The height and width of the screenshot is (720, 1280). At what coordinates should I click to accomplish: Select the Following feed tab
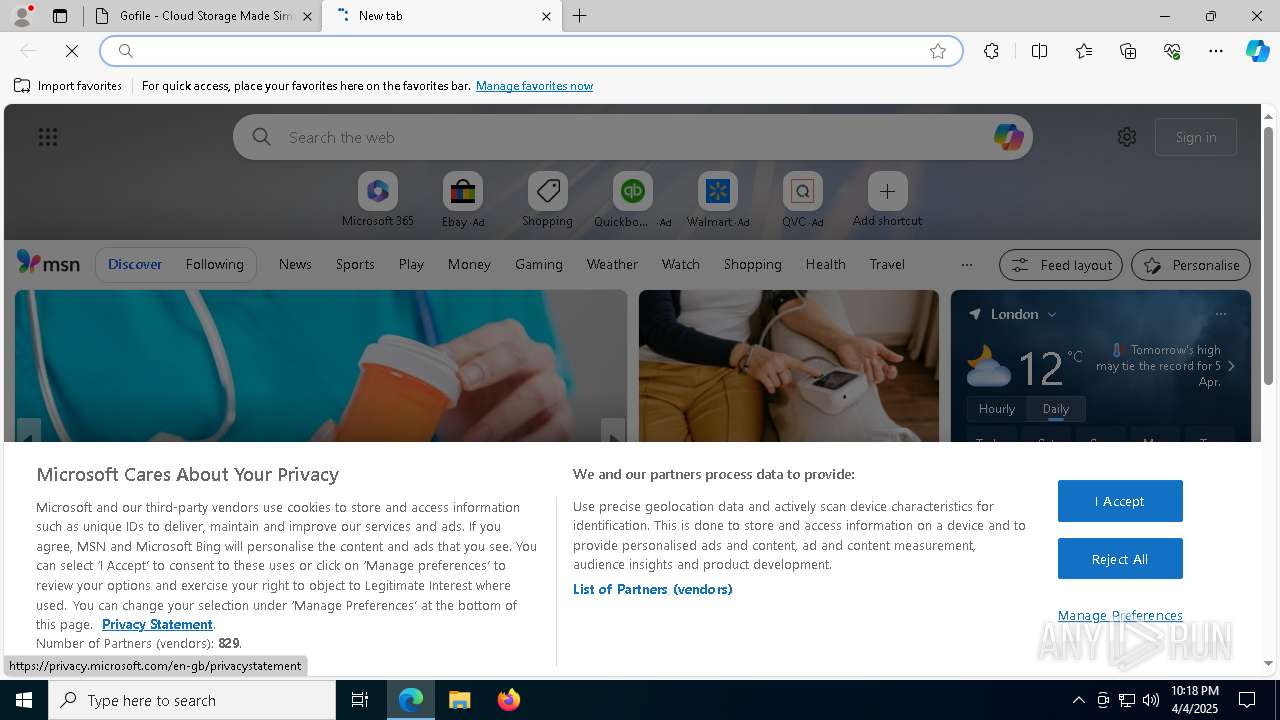coord(214,264)
